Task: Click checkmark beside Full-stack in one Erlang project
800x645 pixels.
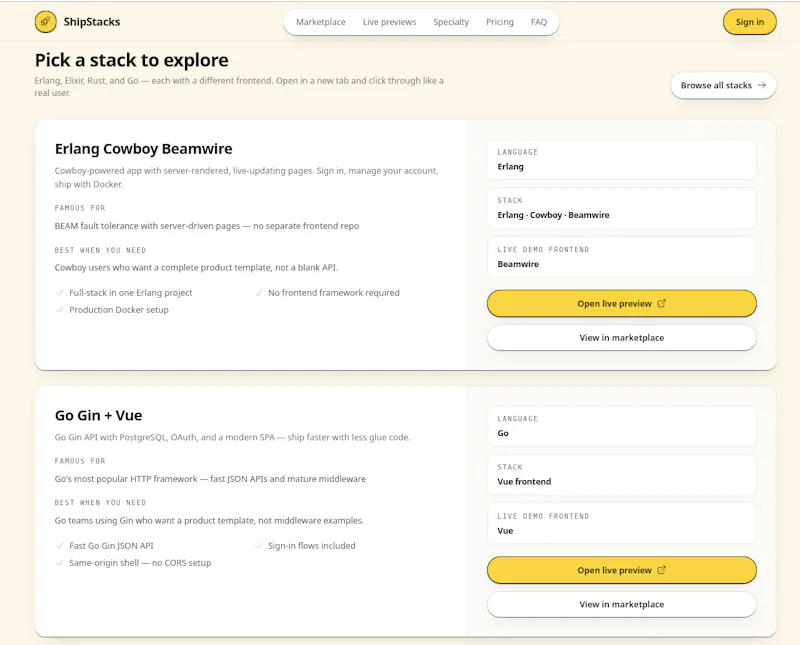Action: pyautogui.click(x=59, y=293)
